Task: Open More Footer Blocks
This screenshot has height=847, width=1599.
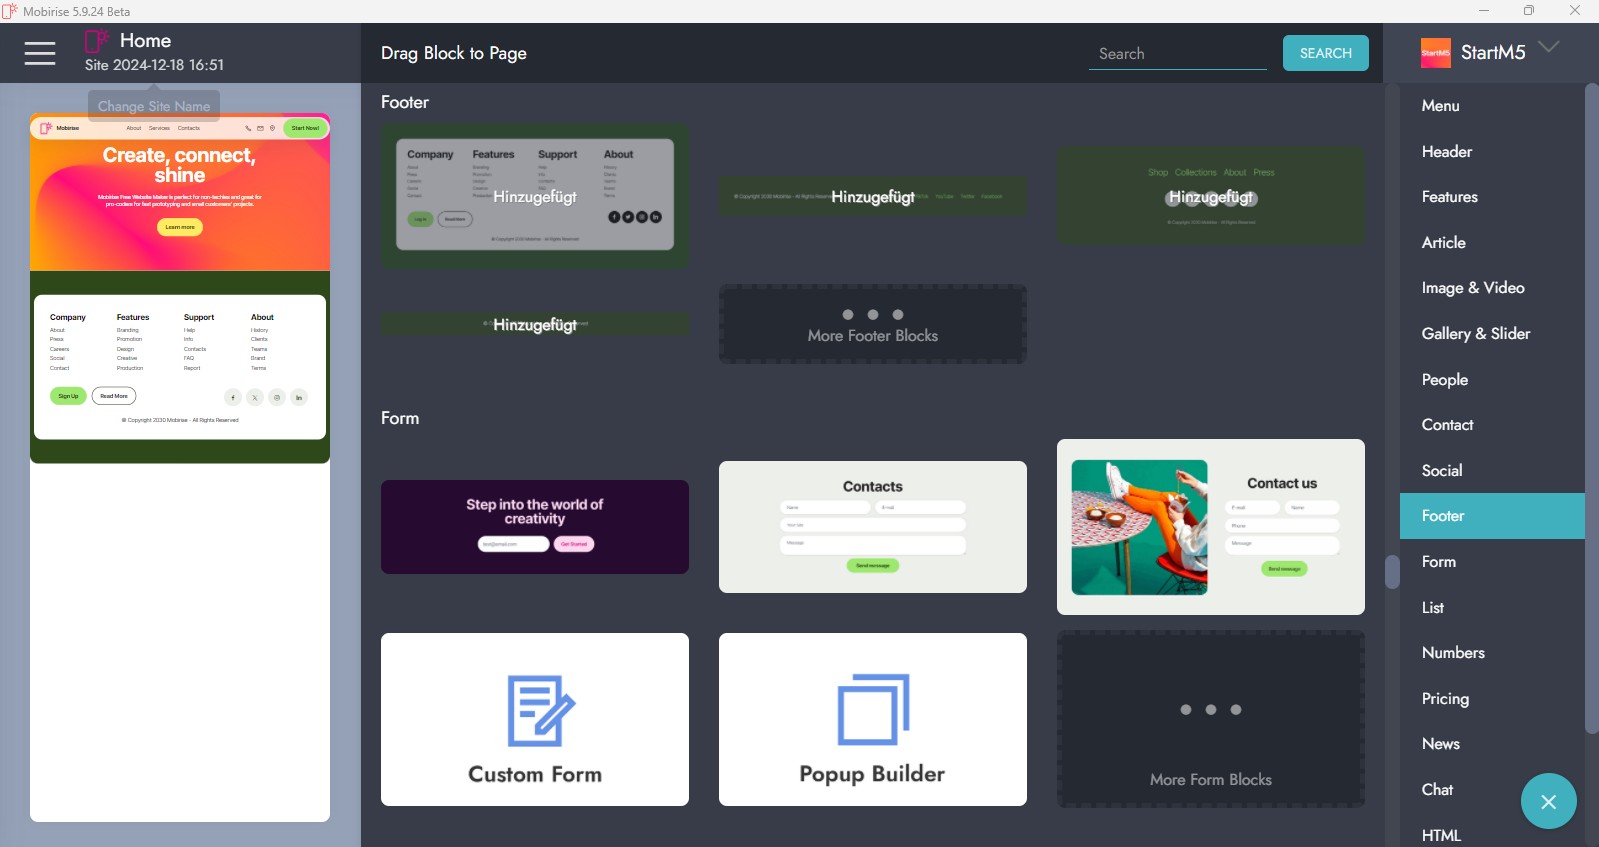Action: tap(873, 324)
